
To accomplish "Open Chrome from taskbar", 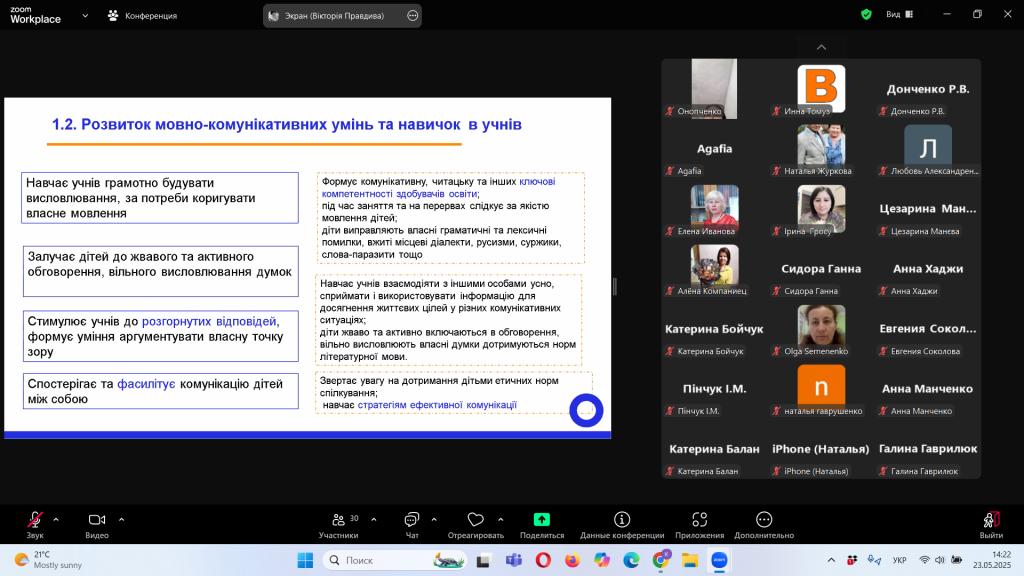I will [x=660, y=560].
